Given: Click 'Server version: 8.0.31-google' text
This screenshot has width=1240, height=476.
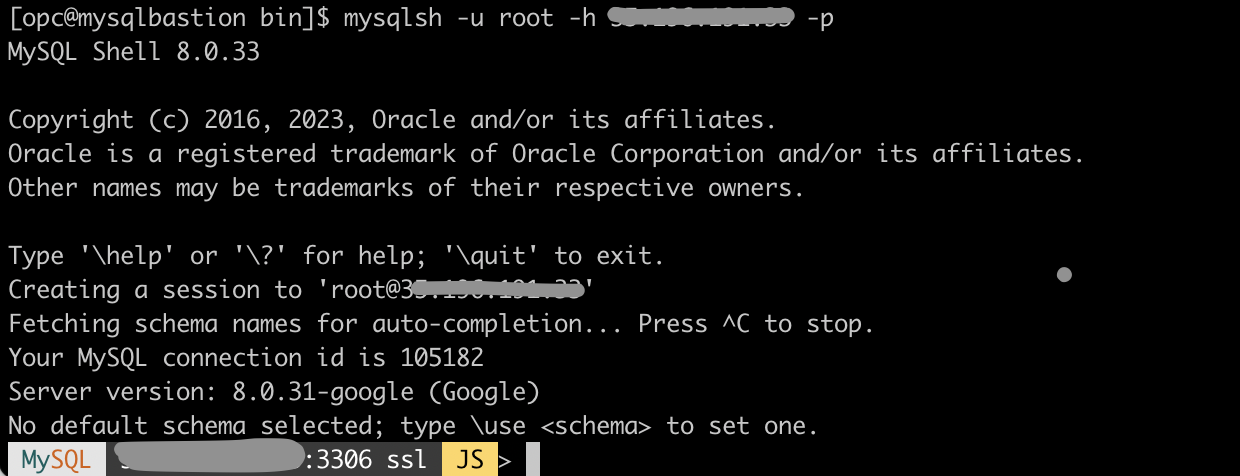Looking at the screenshot, I should 226,392.
